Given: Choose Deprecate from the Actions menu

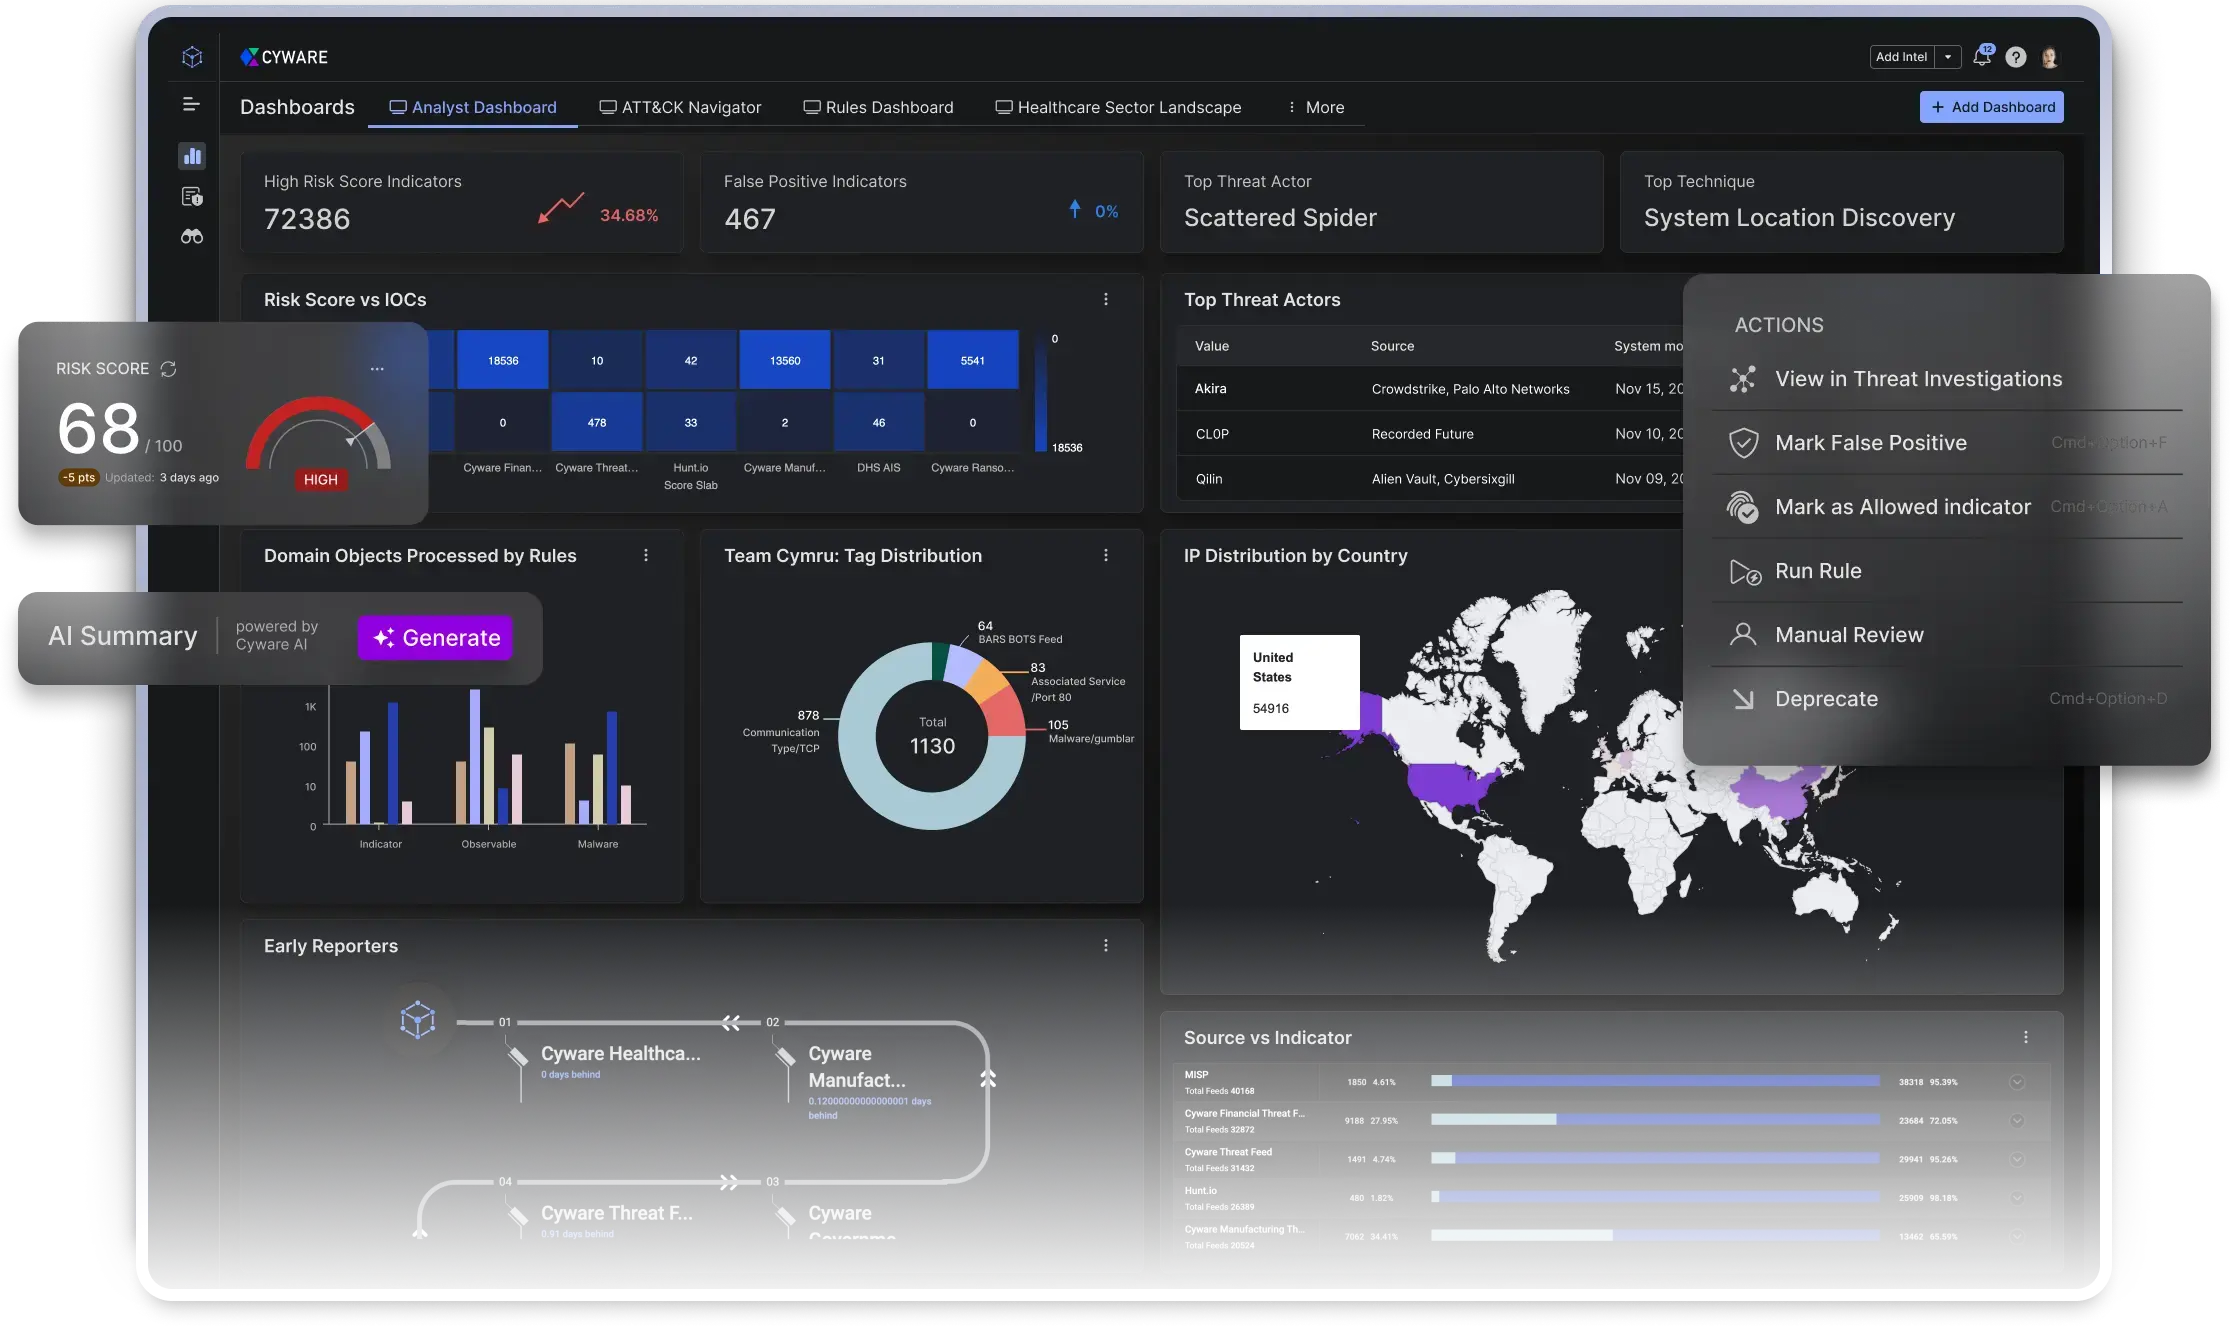Looking at the screenshot, I should 1826,698.
